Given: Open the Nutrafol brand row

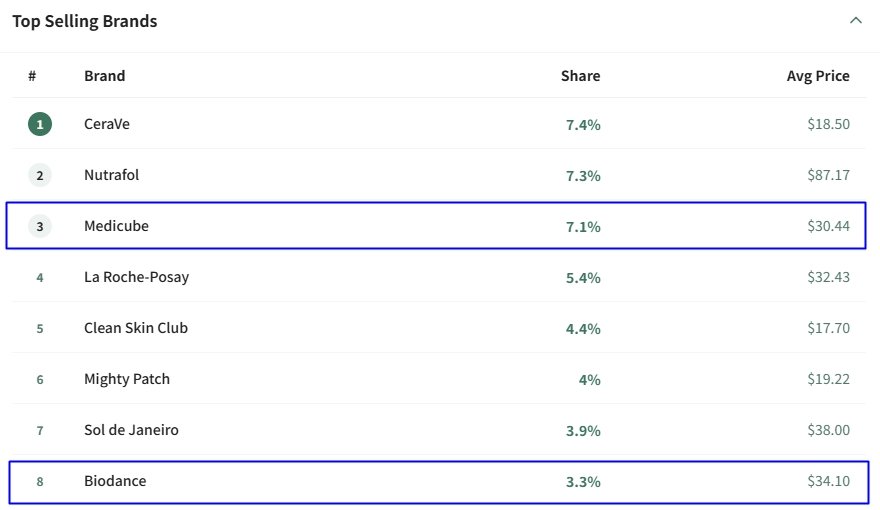Looking at the screenshot, I should point(112,176).
